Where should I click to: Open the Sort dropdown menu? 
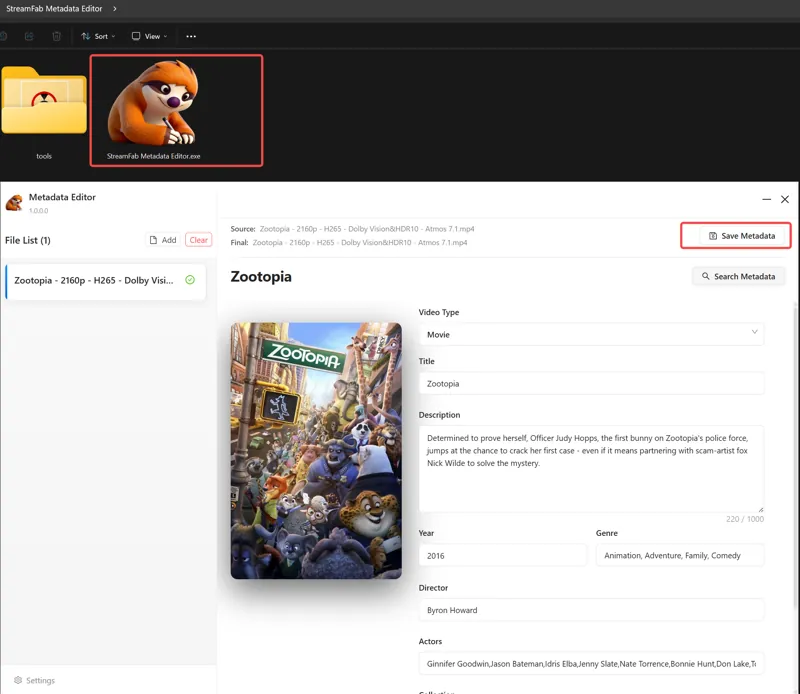coord(98,36)
